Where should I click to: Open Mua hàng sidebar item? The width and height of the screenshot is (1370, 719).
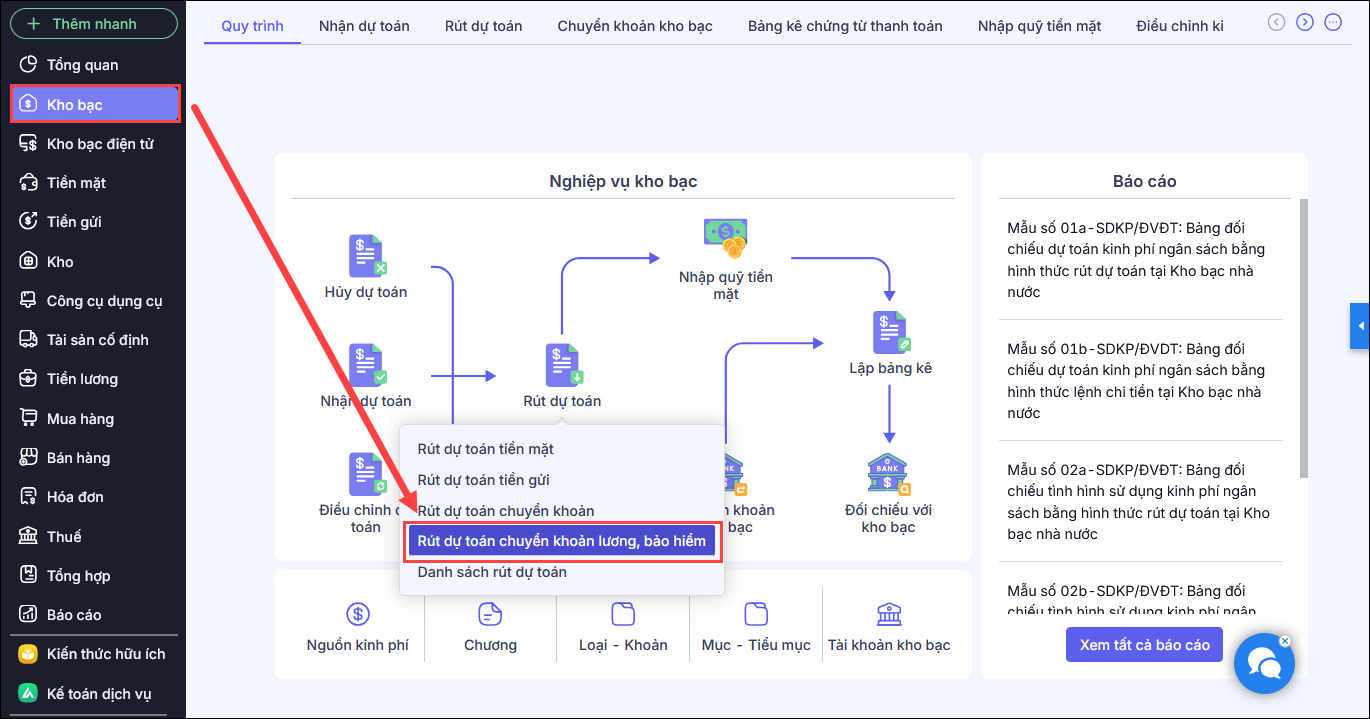[94, 419]
